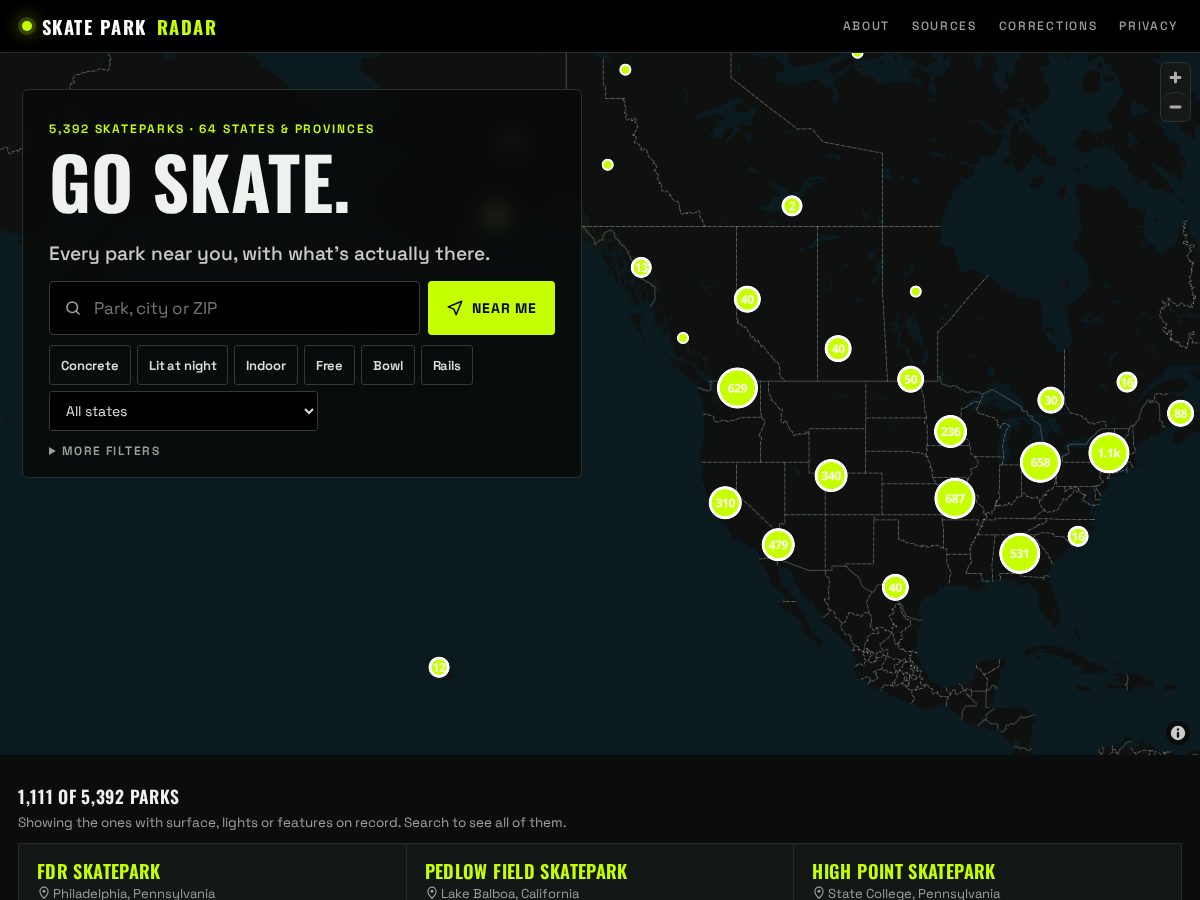The height and width of the screenshot is (900, 1200).
Task: Click the location pin icon beside Lake Balboa, California
Action: click(x=431, y=893)
